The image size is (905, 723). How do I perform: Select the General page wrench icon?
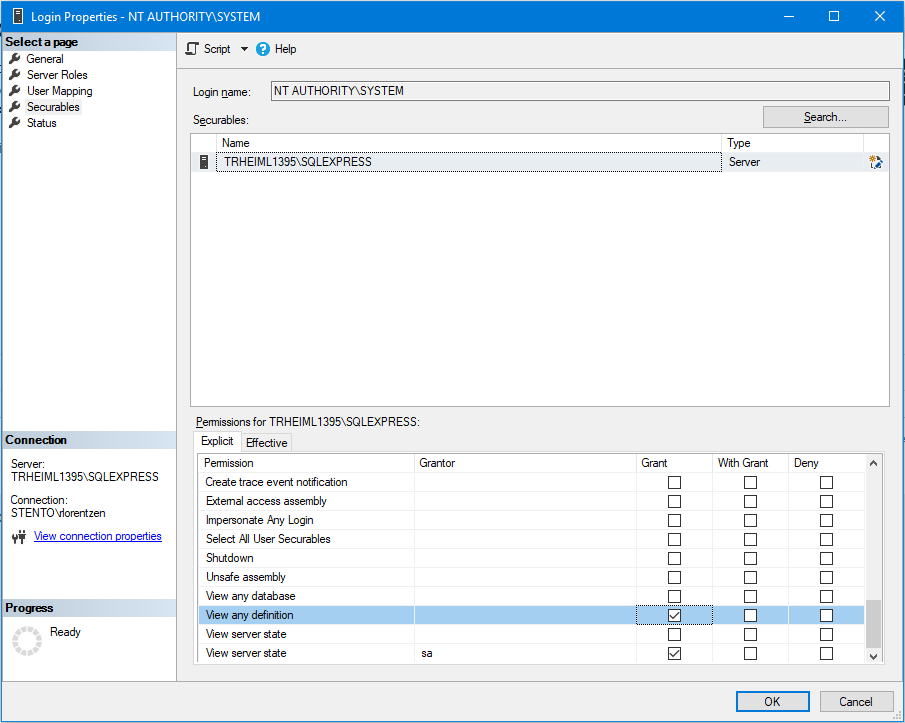coord(15,59)
